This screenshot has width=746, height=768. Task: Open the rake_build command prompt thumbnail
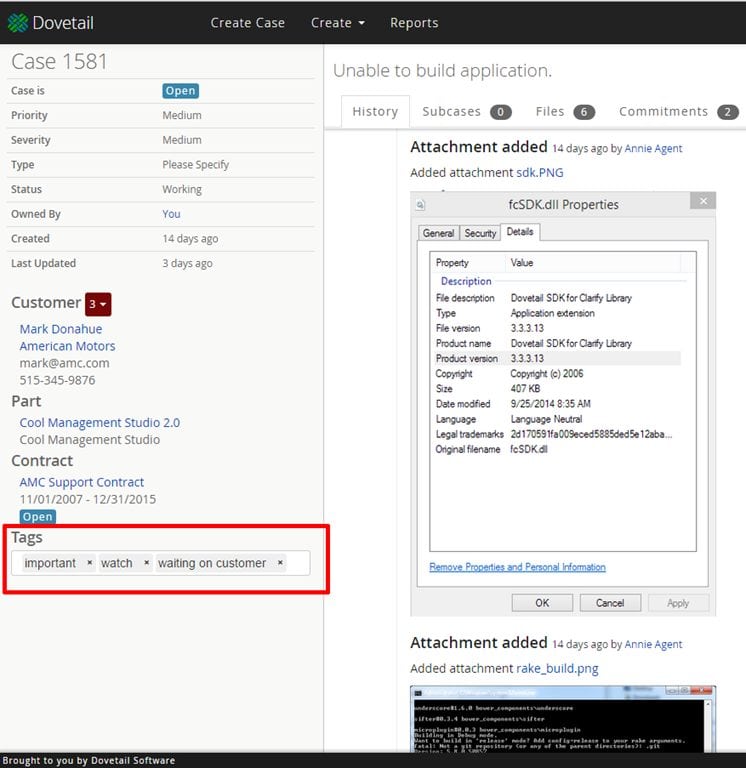point(563,719)
